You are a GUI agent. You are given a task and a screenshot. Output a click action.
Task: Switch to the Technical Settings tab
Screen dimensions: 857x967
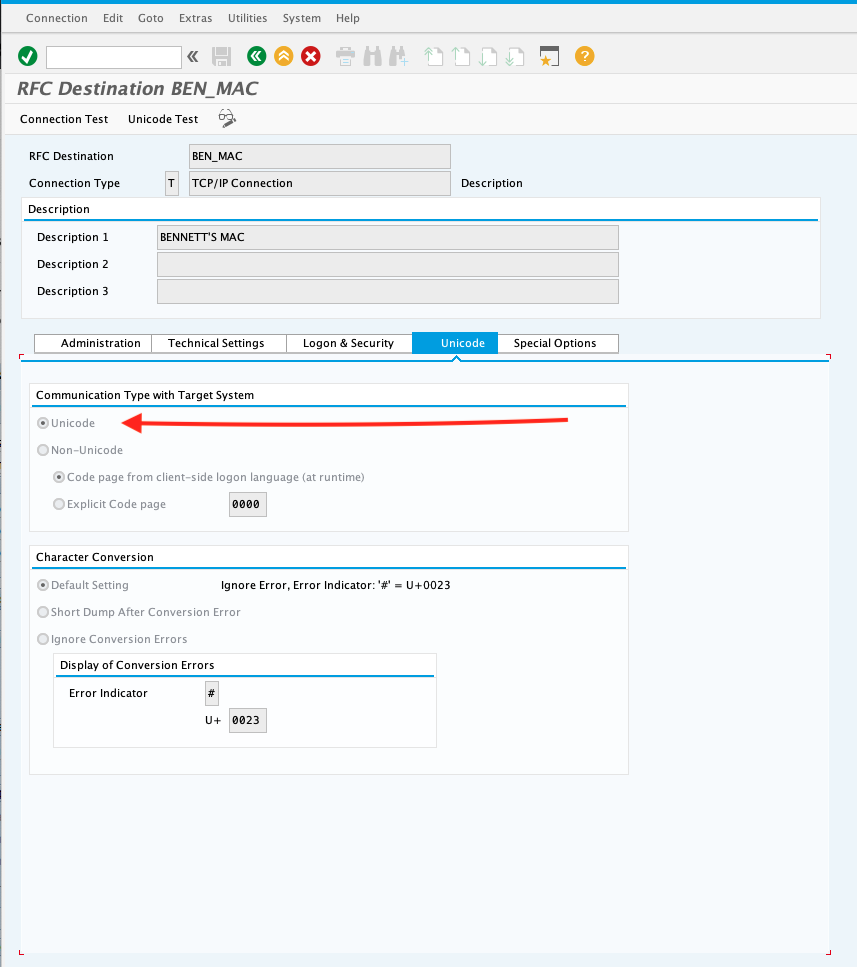216,343
